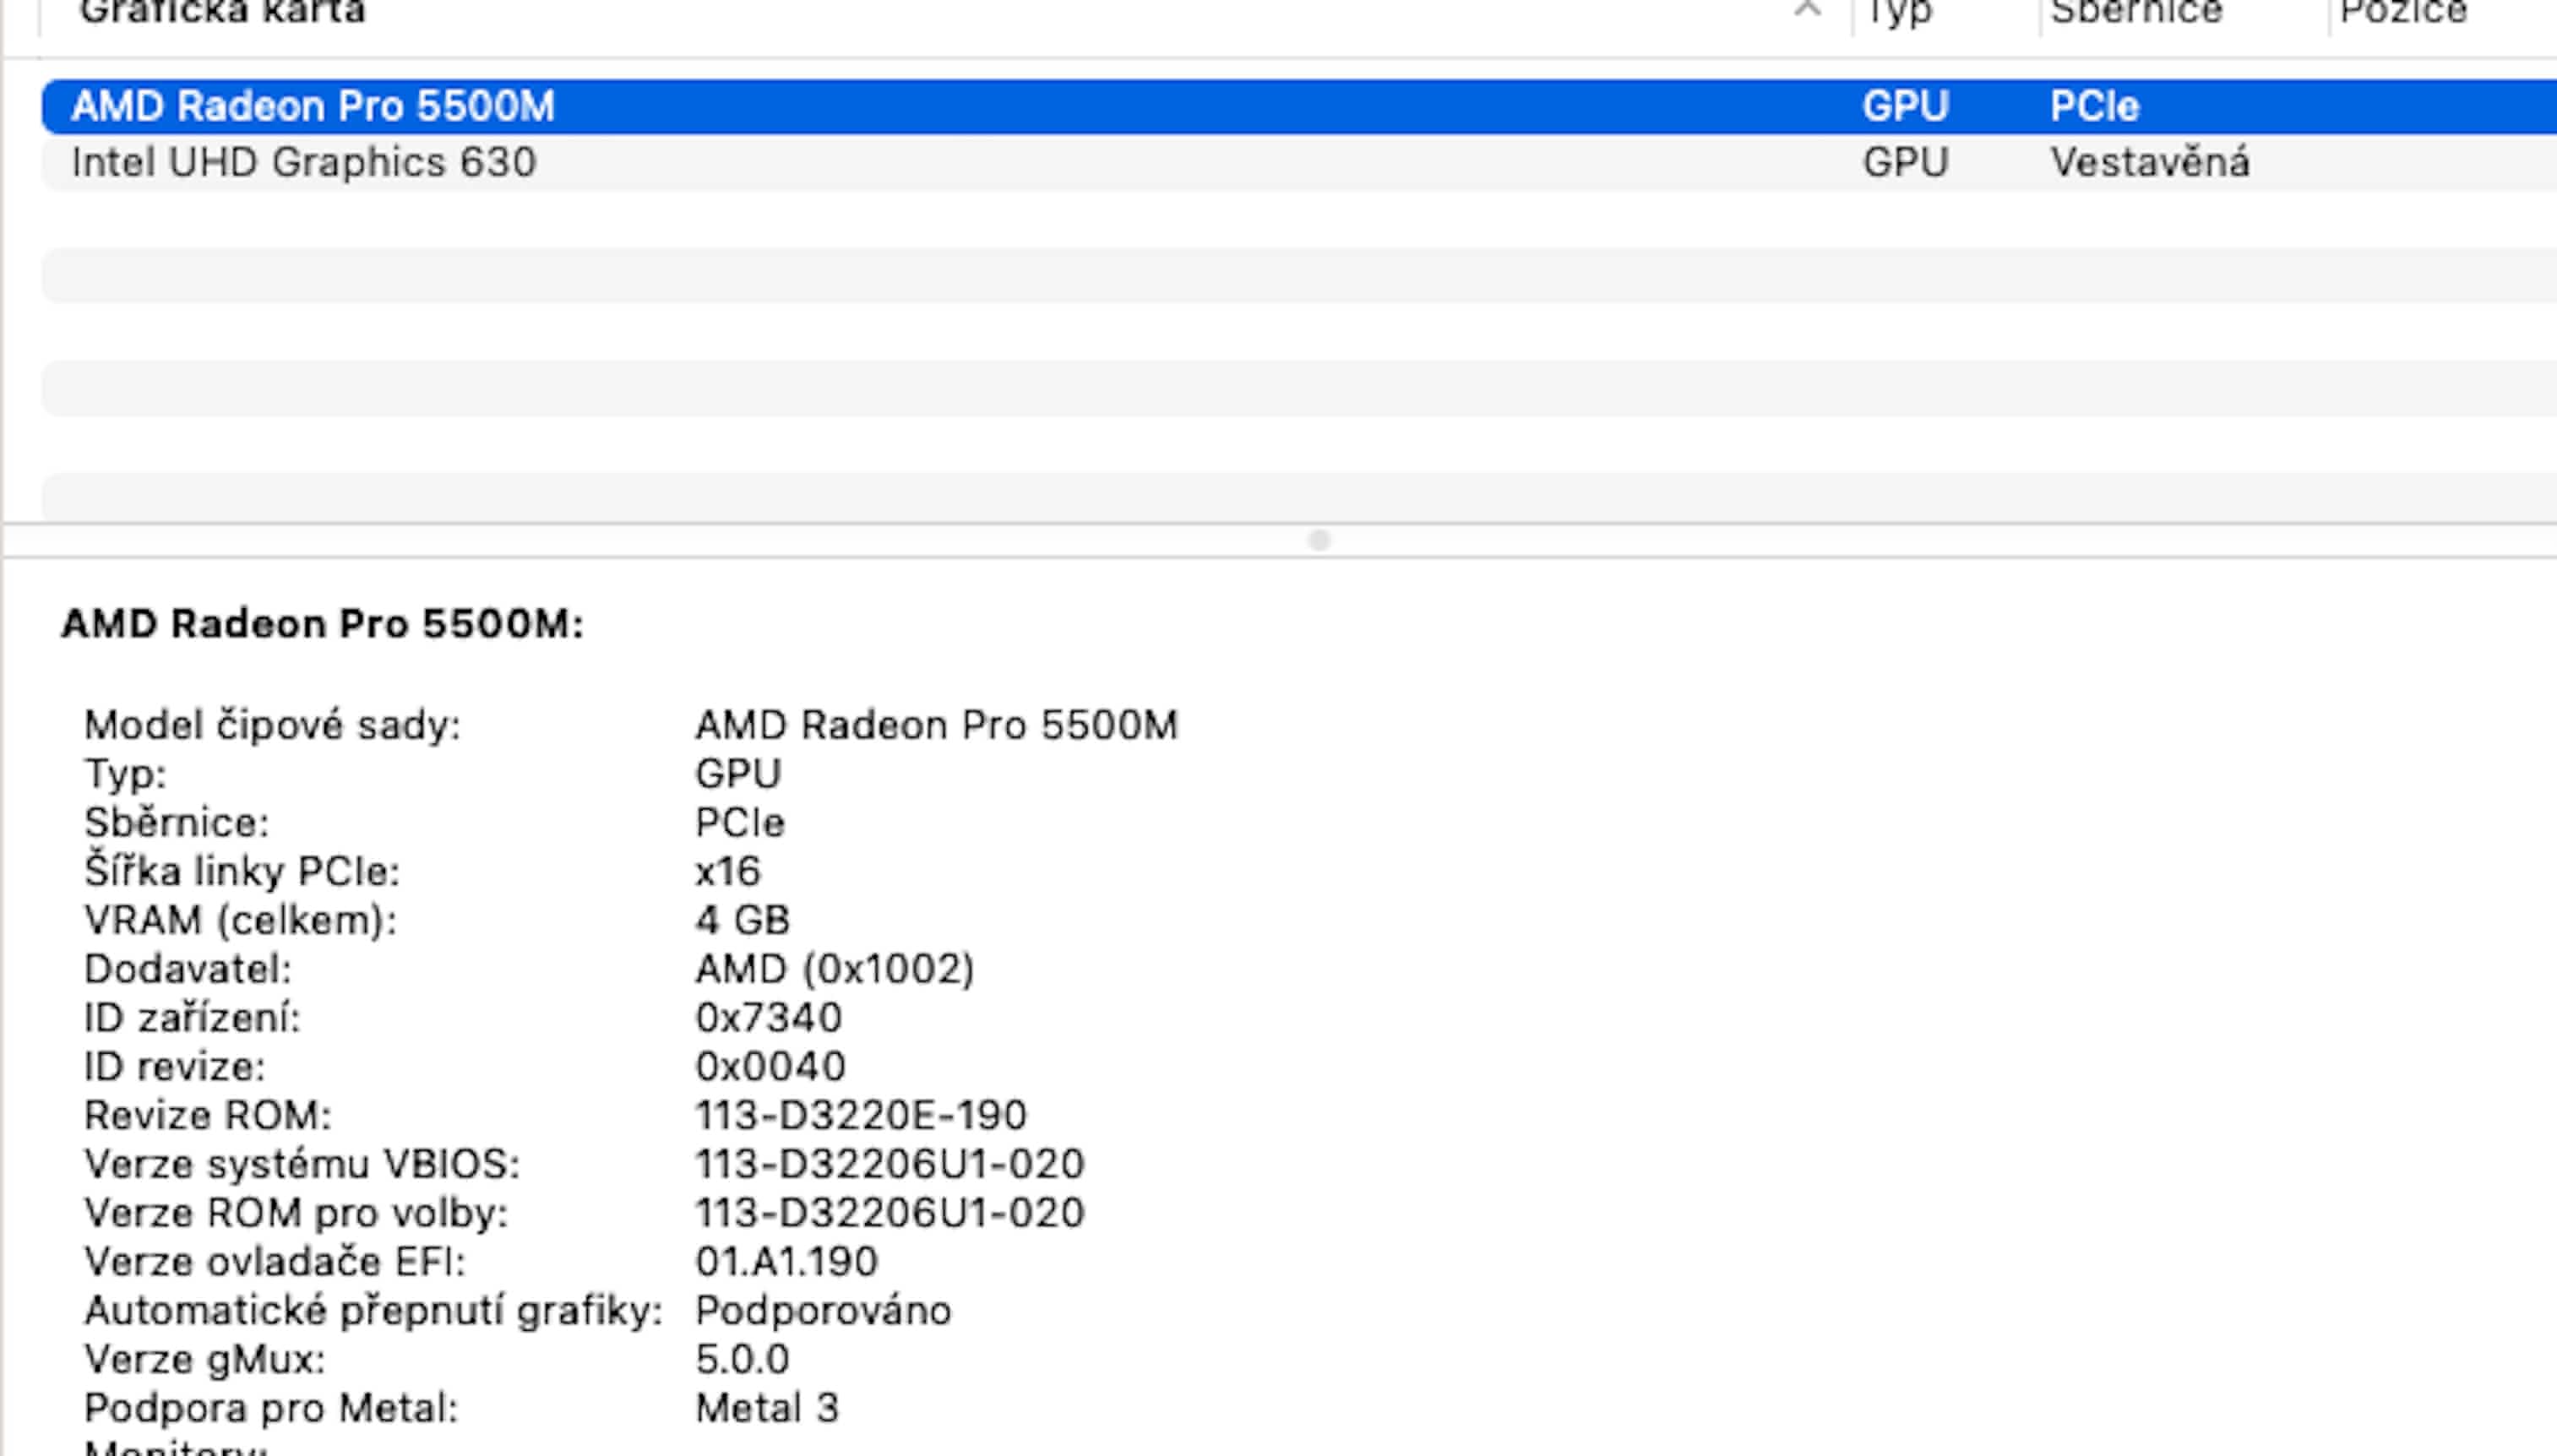Sort by the Grafická karta column header

[x=222, y=12]
